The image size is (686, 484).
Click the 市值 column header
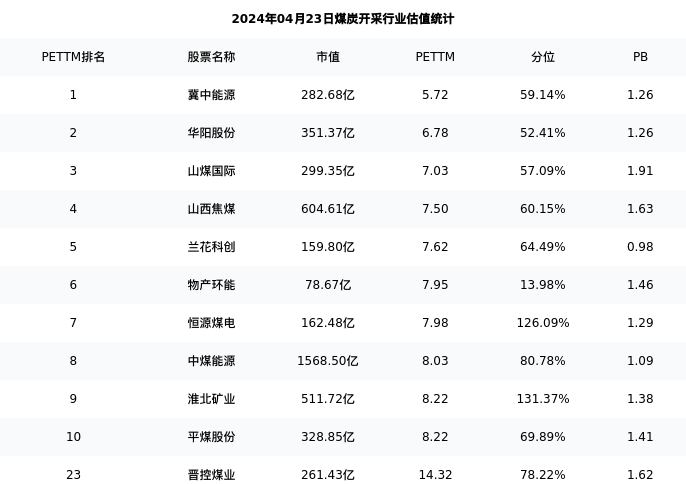[328, 57]
